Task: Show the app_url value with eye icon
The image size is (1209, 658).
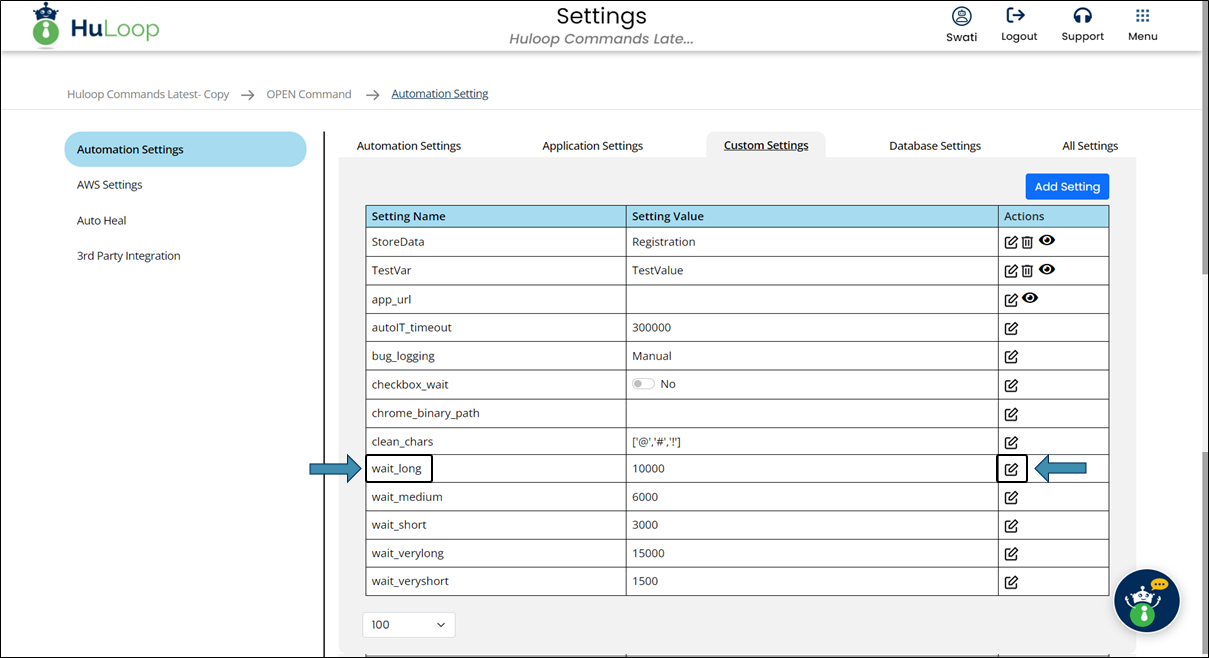Action: pos(1030,298)
